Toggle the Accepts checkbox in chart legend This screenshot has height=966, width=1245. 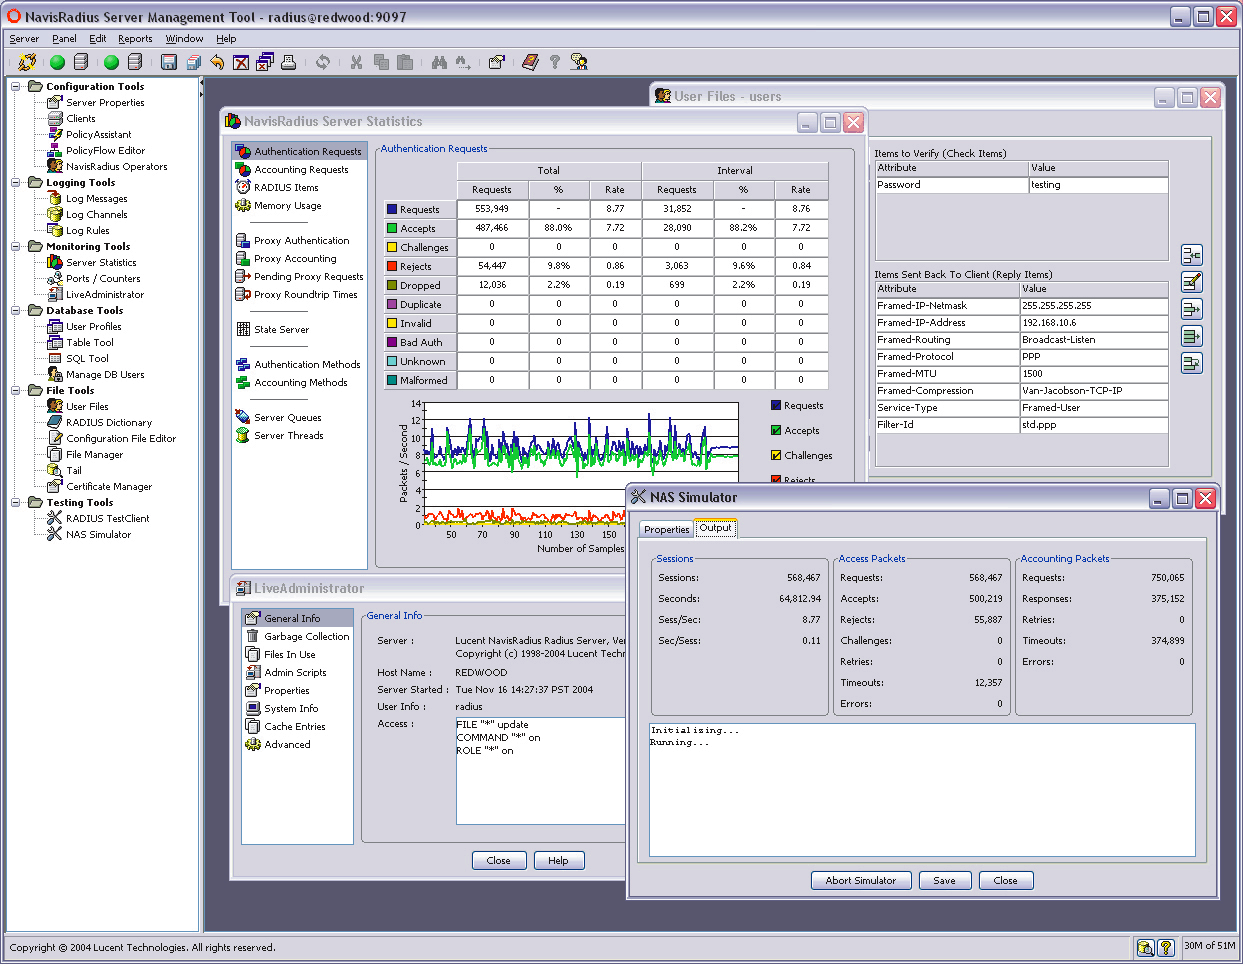click(776, 430)
